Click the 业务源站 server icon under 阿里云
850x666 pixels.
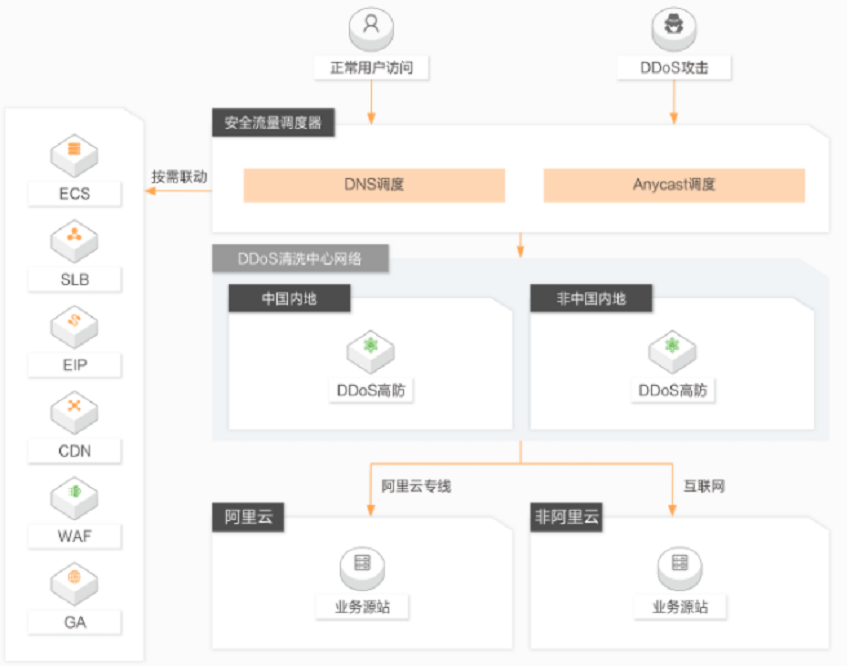click(x=362, y=568)
